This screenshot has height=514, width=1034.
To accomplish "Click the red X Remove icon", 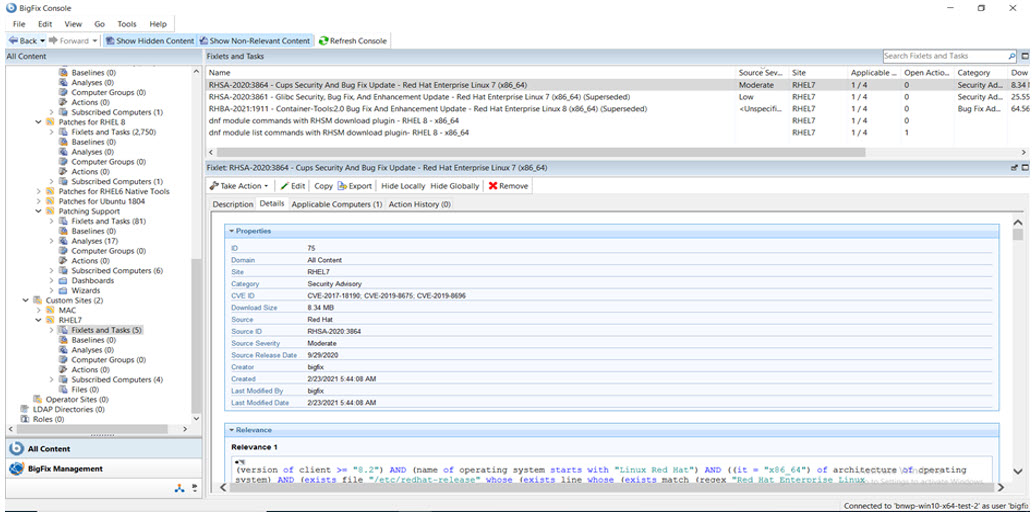I will click(x=493, y=186).
